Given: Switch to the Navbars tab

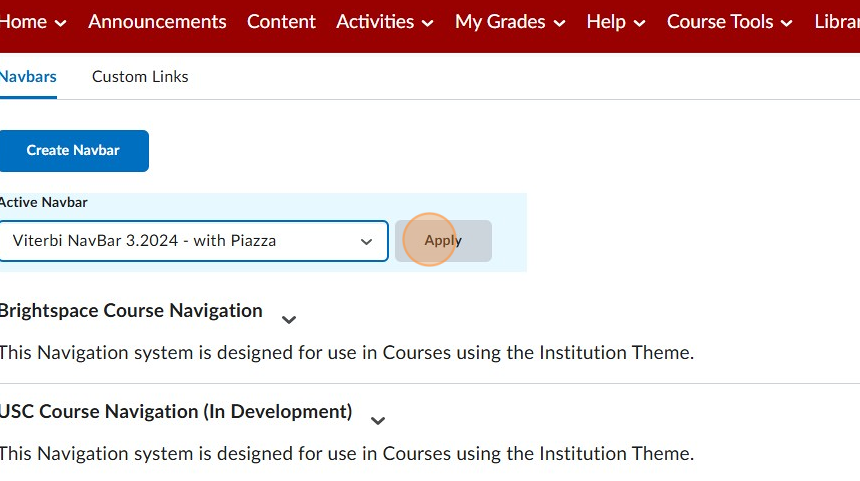Looking at the screenshot, I should point(28,76).
